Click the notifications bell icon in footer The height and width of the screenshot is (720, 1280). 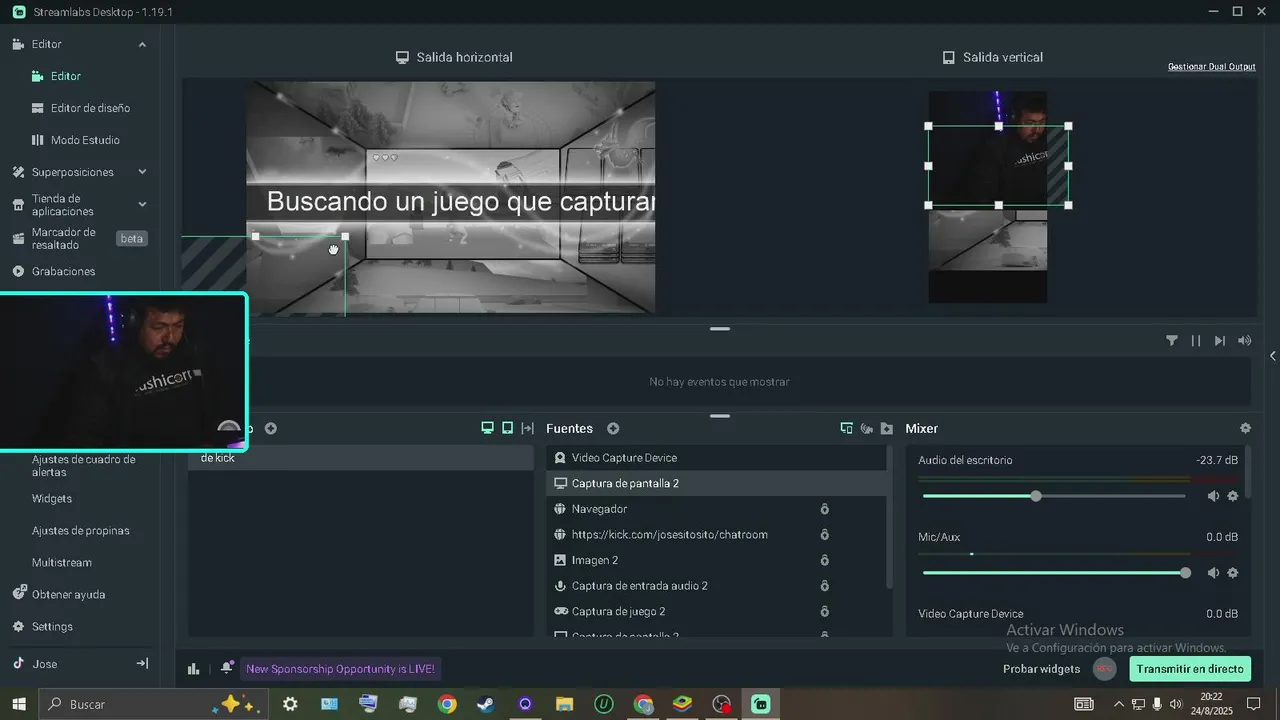point(227,668)
